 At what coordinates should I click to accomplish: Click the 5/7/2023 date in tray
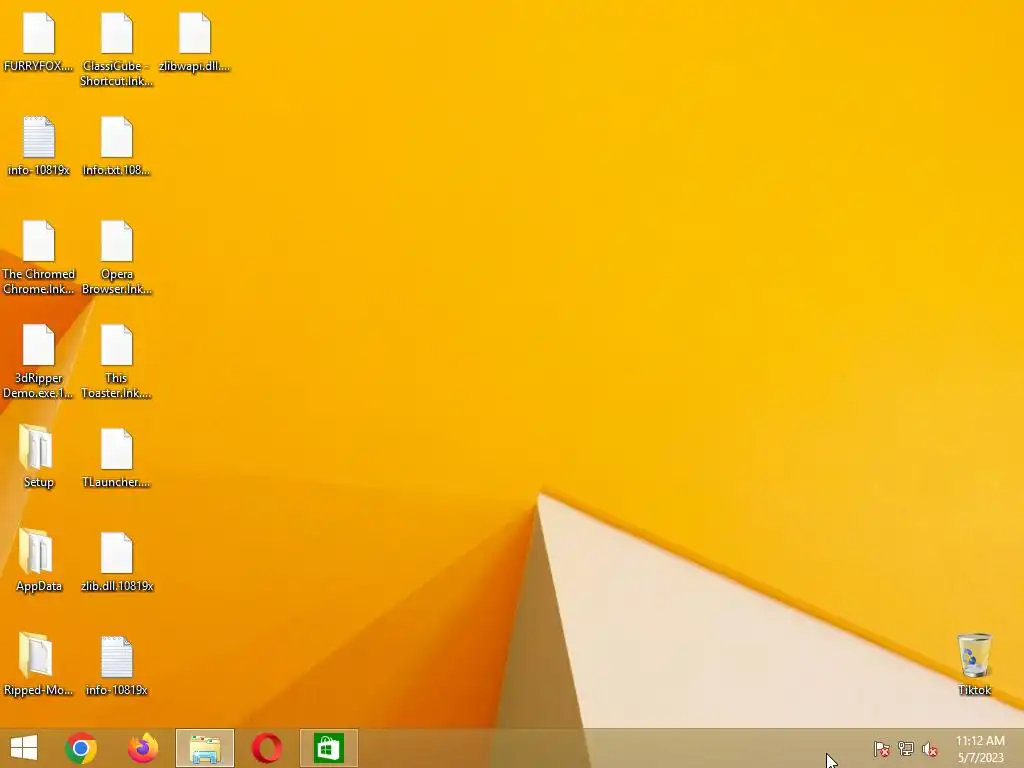point(980,758)
